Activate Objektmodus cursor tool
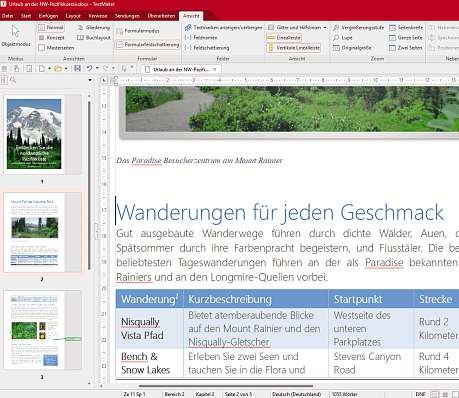The width and height of the screenshot is (459, 398). (16, 36)
